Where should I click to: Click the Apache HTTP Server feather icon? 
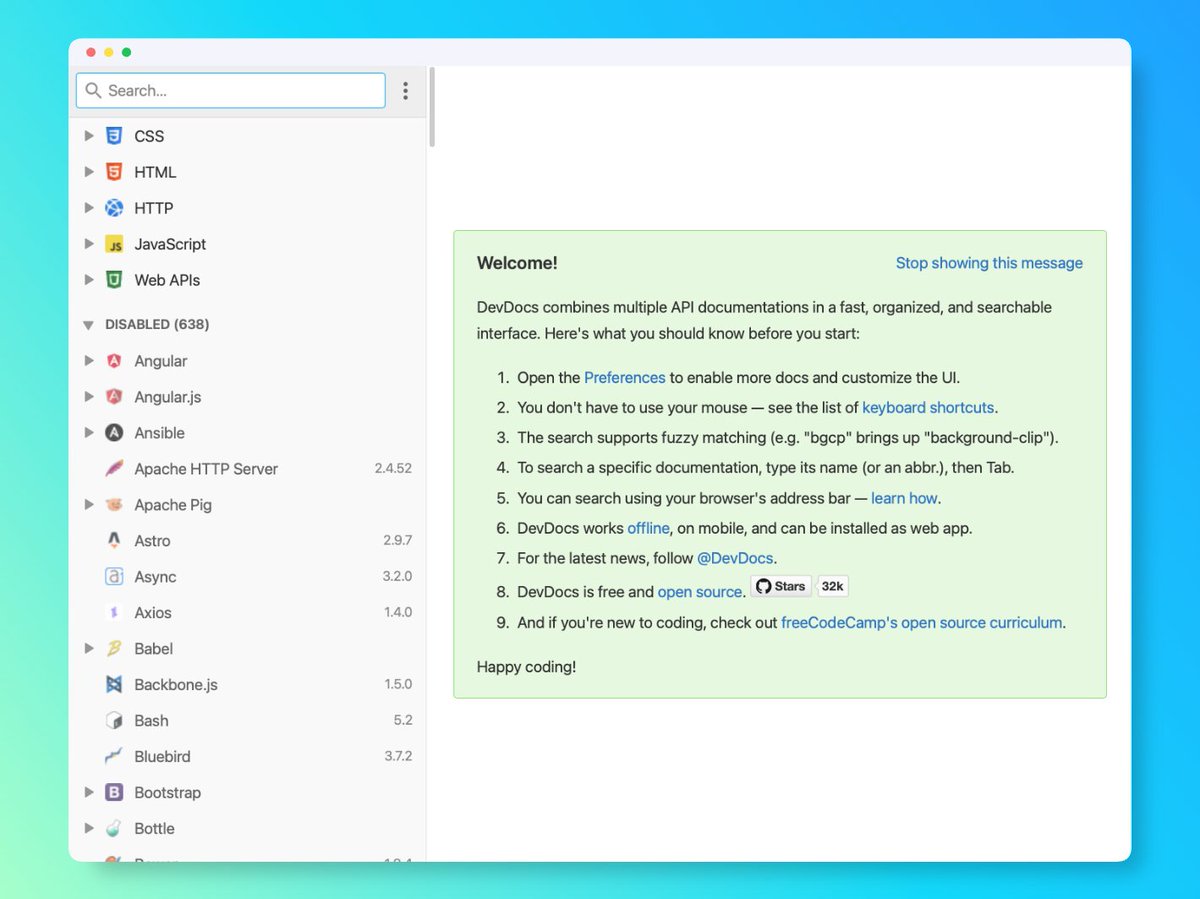114,469
